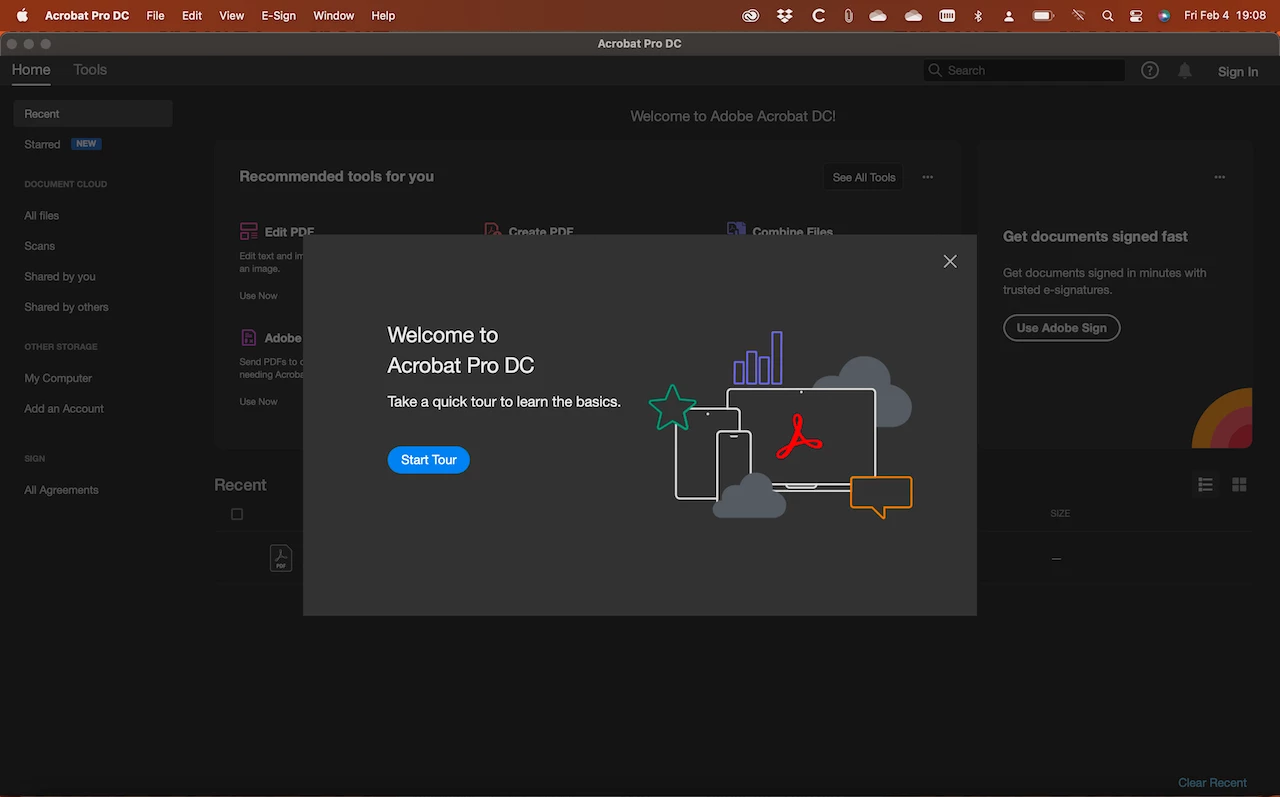Switch to the Tools tab

pos(90,70)
